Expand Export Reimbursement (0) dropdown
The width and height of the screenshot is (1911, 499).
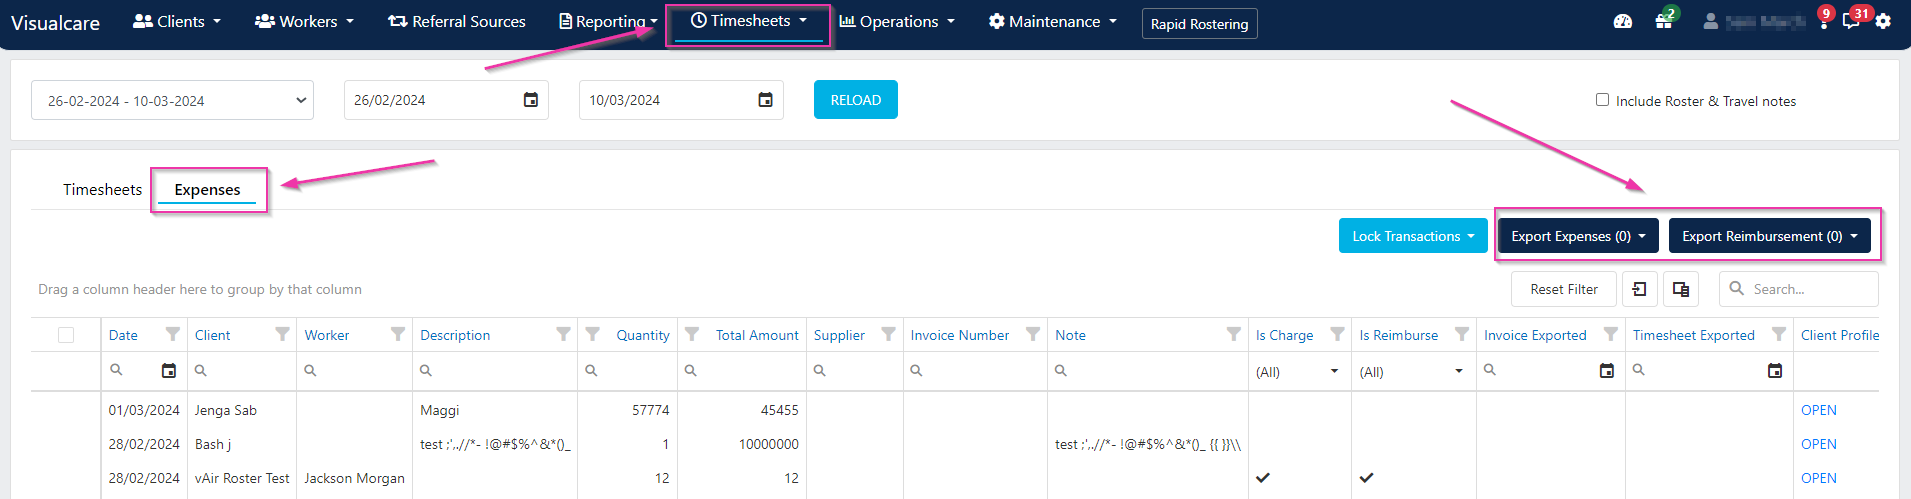click(1769, 236)
